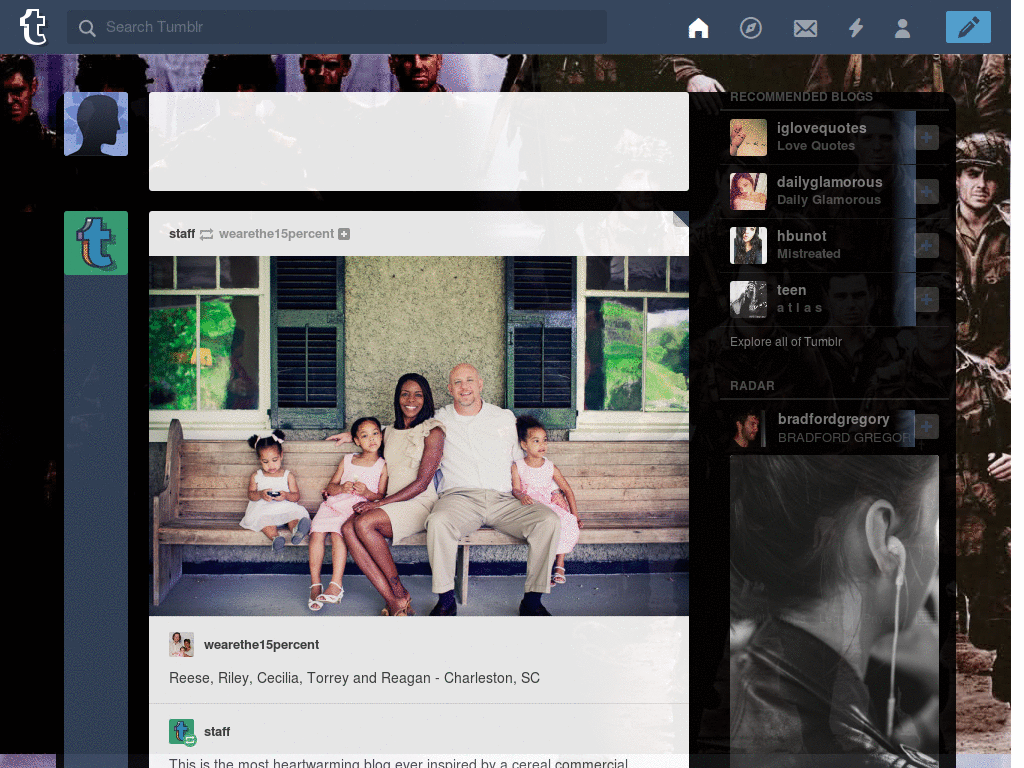Open dailyglamorous avatar thumbnail
This screenshot has width=1024, height=768.
(748, 191)
